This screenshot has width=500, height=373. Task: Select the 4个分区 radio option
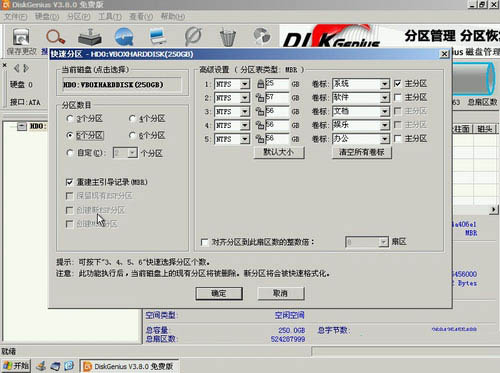coord(132,119)
